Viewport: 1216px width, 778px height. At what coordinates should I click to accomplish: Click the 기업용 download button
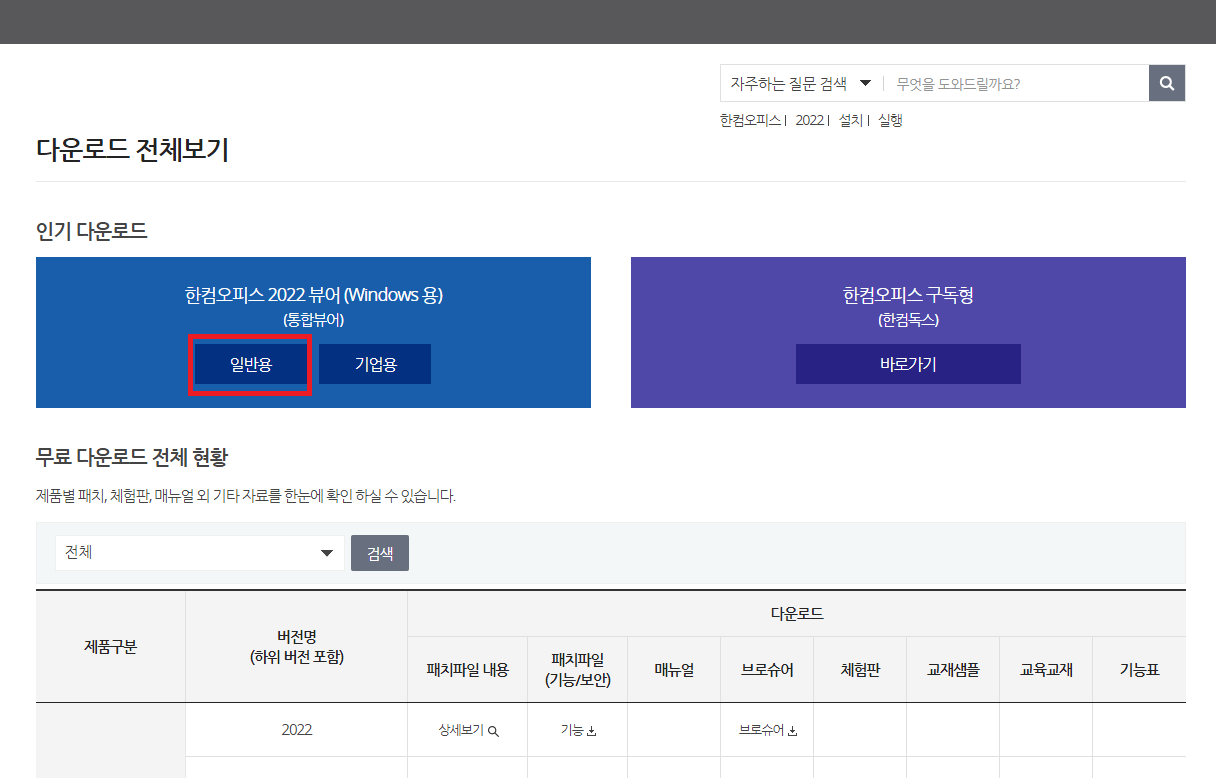[x=374, y=364]
